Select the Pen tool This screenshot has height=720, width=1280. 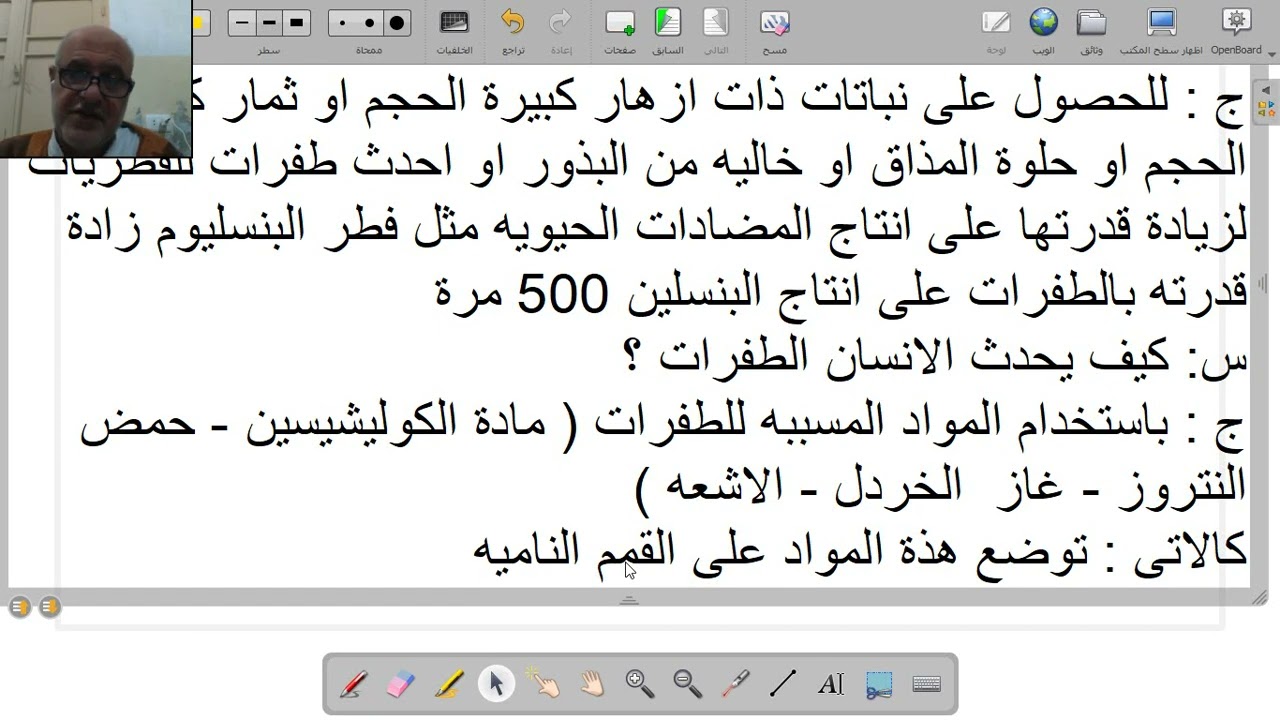click(353, 684)
